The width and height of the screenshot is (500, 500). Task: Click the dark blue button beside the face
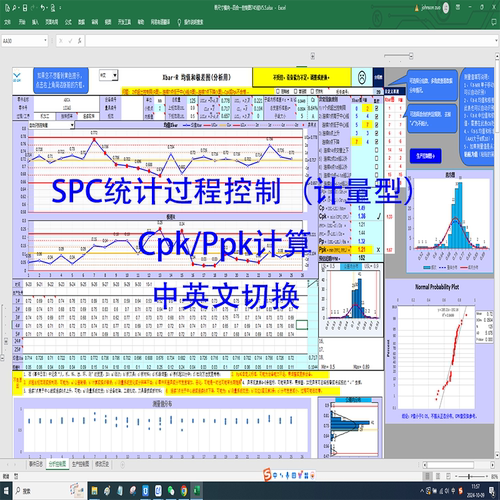pos(378,77)
